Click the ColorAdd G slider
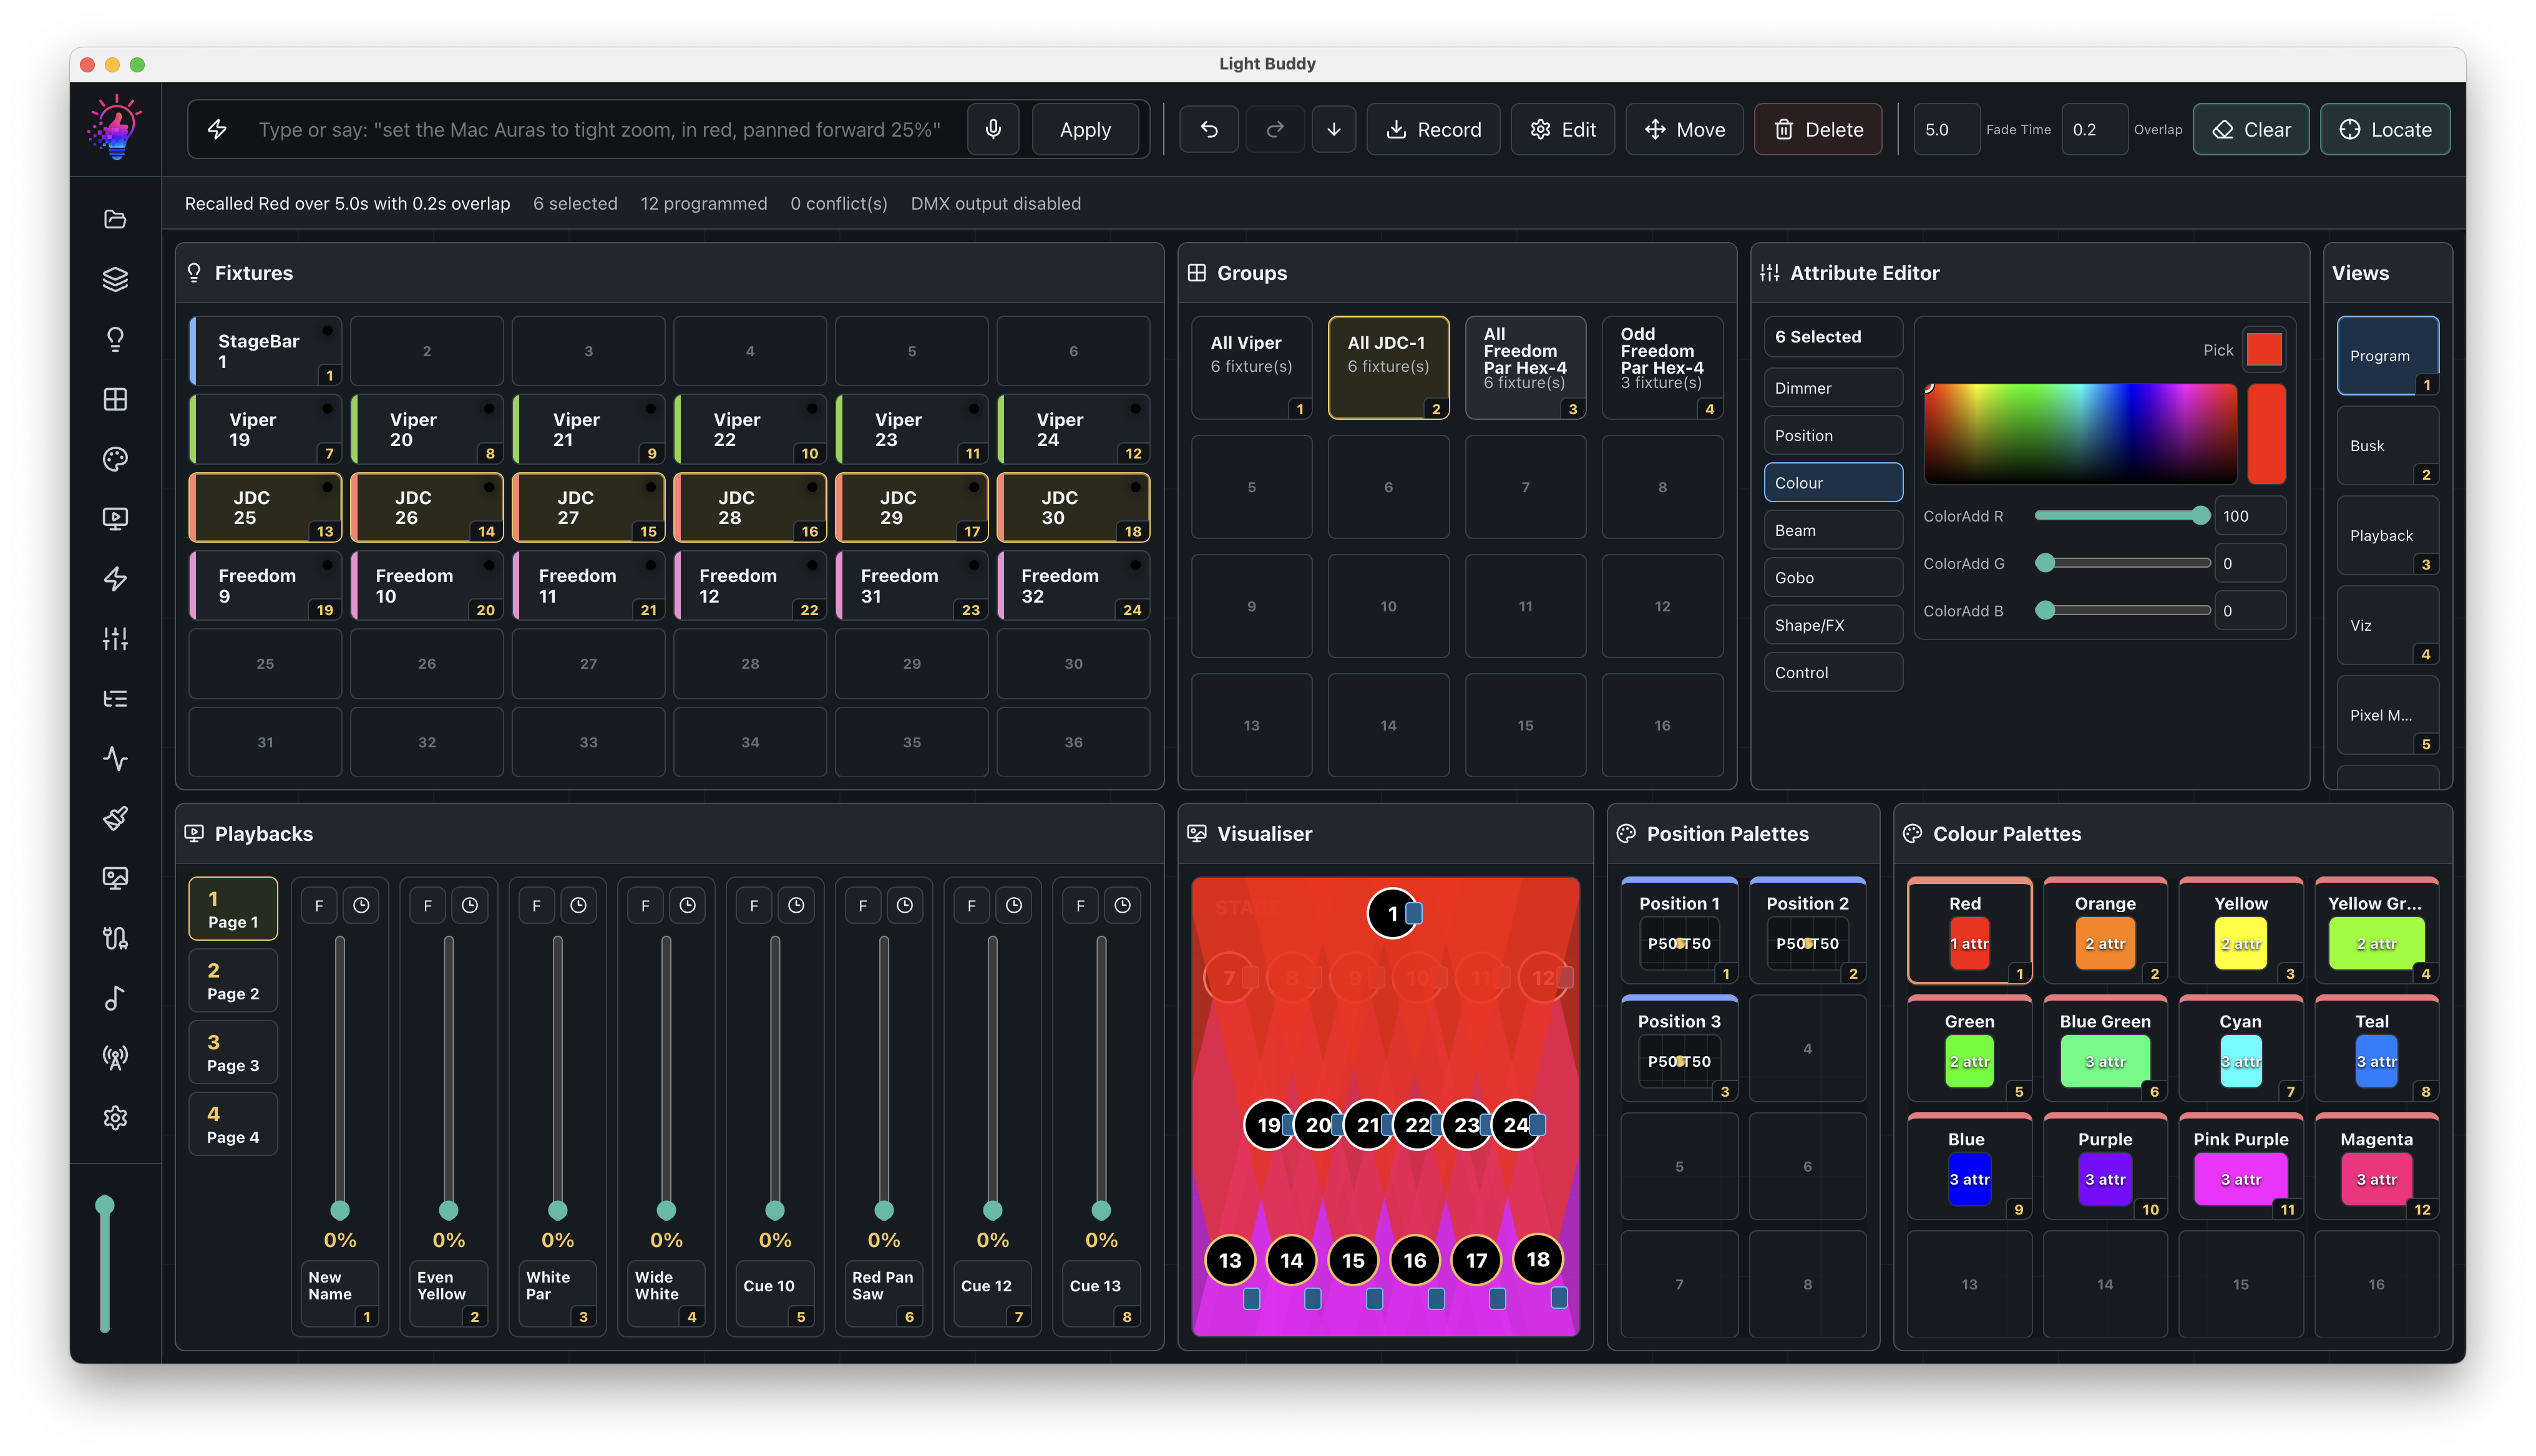 (2123, 563)
